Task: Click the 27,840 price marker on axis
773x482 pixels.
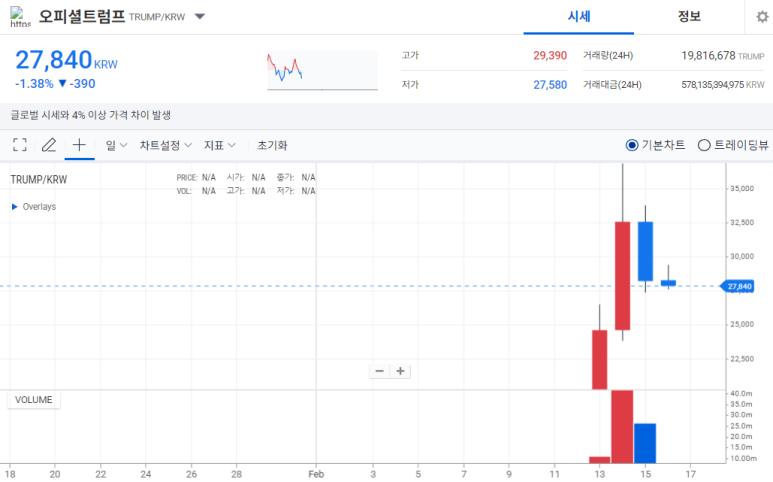Action: 738,286
